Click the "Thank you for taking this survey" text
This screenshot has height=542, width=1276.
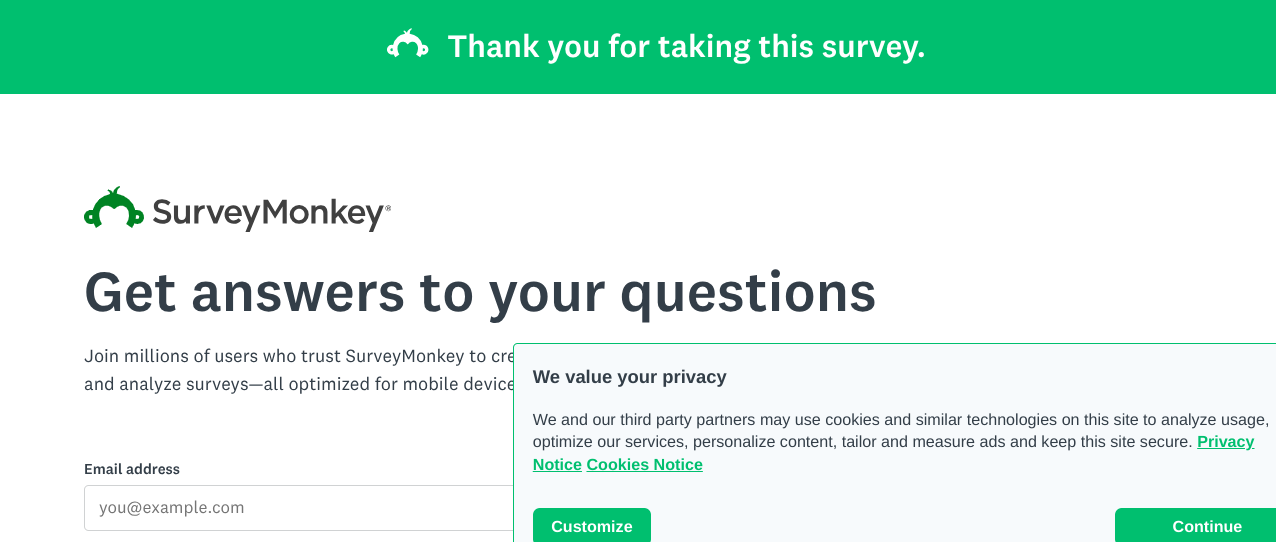pyautogui.click(x=686, y=46)
